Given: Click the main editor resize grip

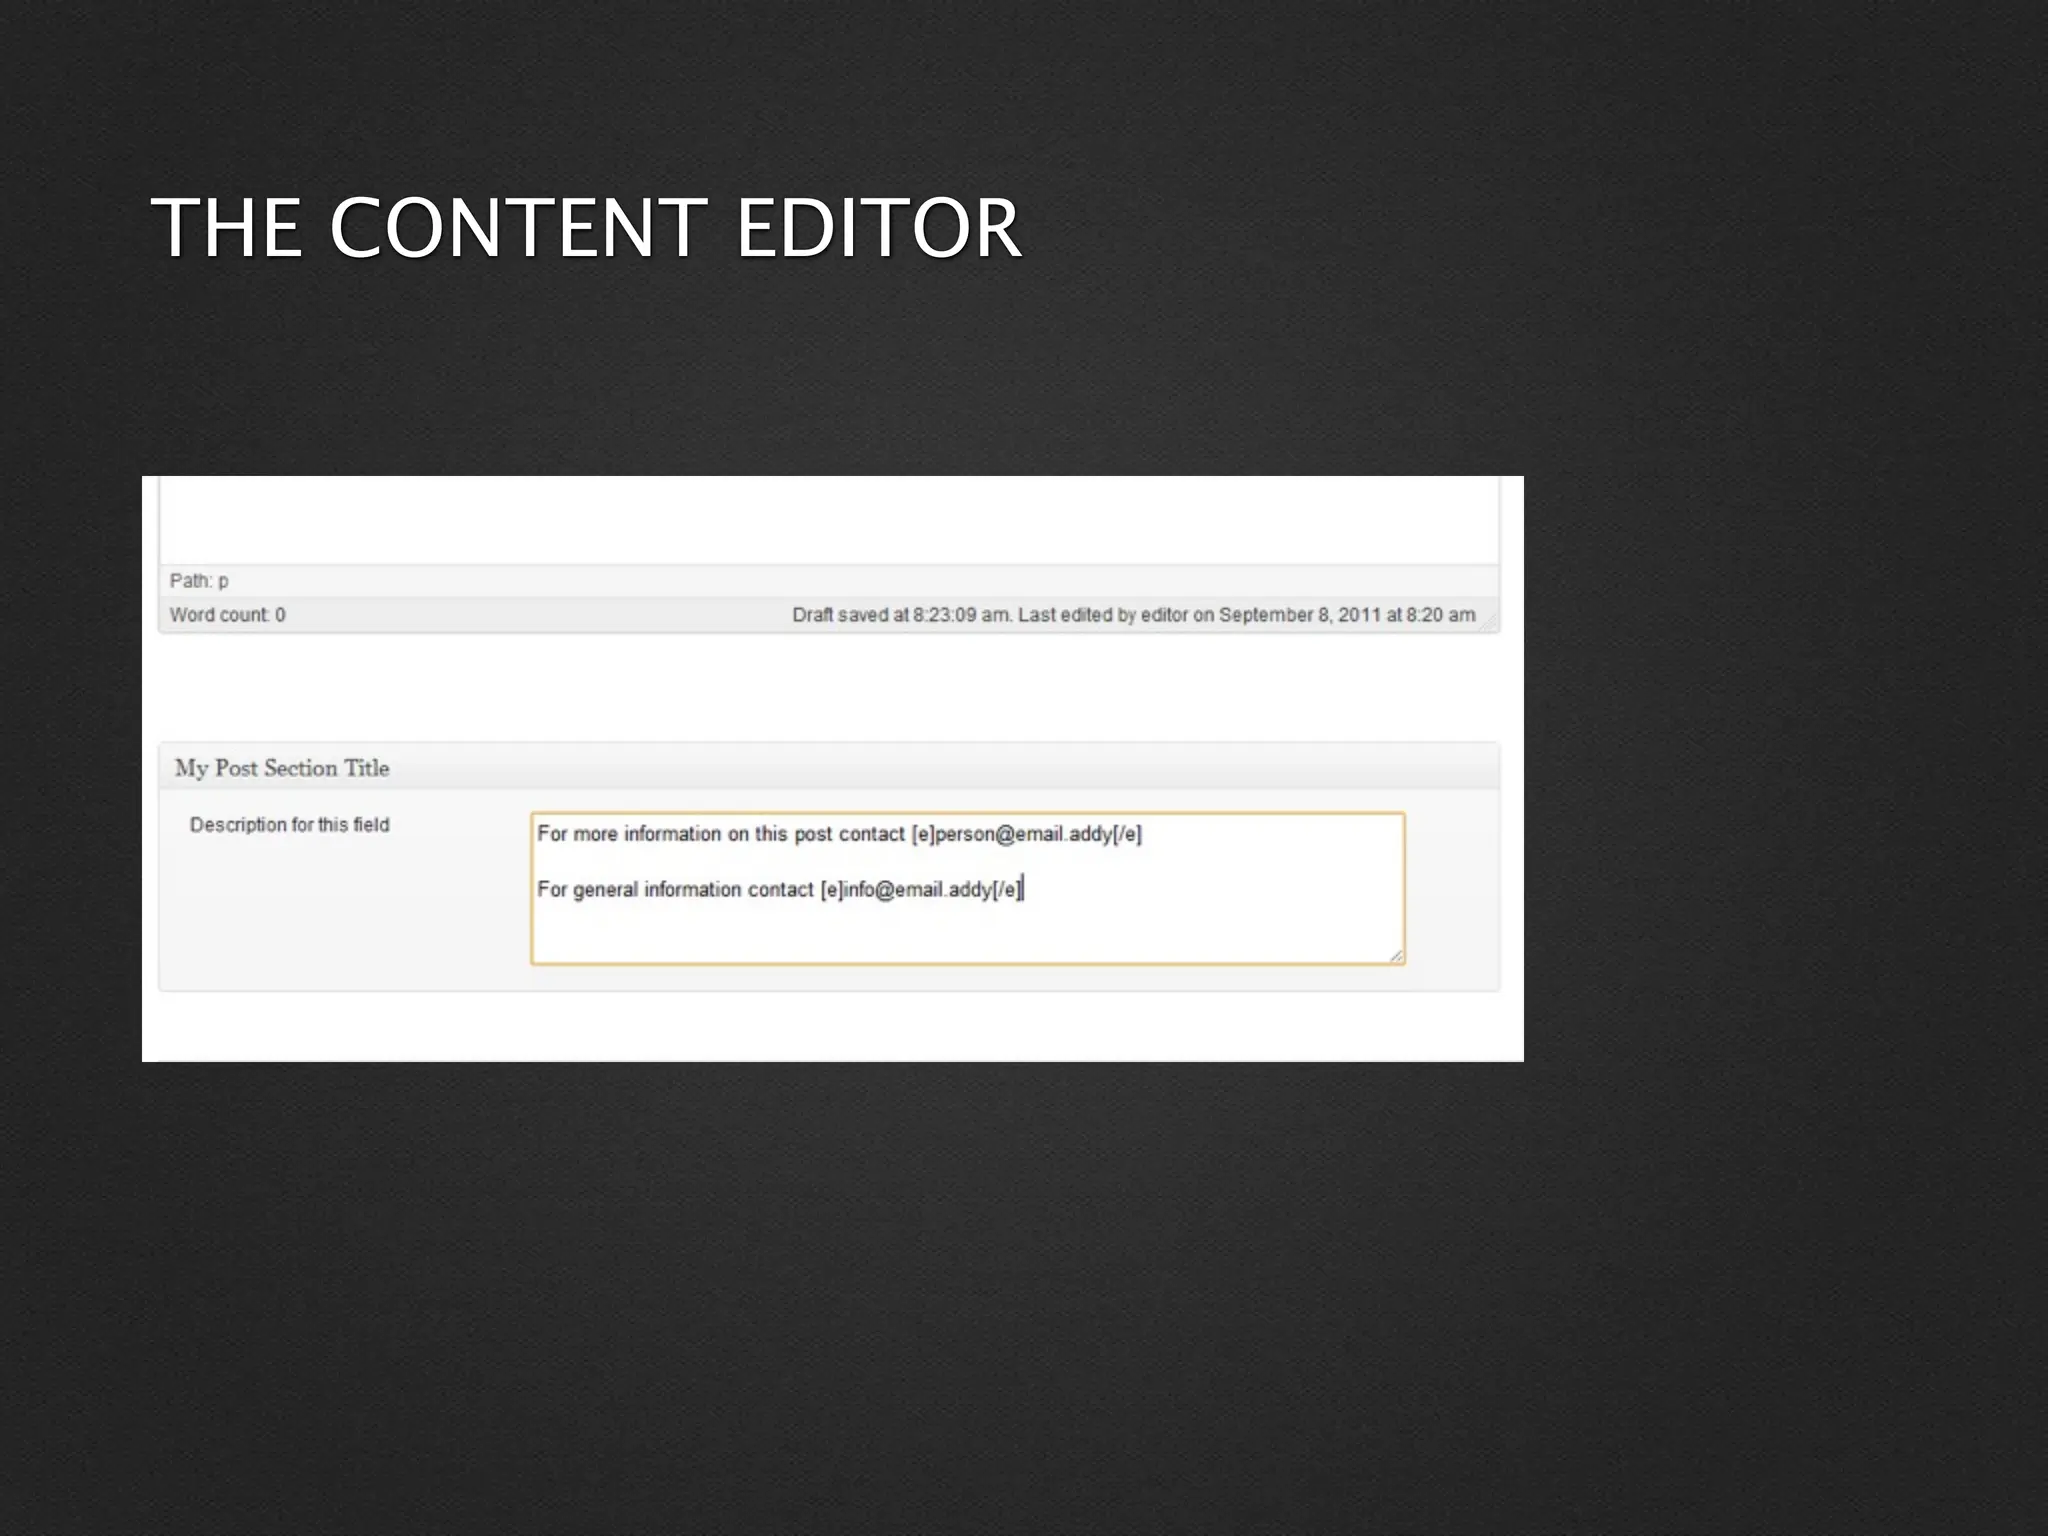Looking at the screenshot, I should (1488, 622).
